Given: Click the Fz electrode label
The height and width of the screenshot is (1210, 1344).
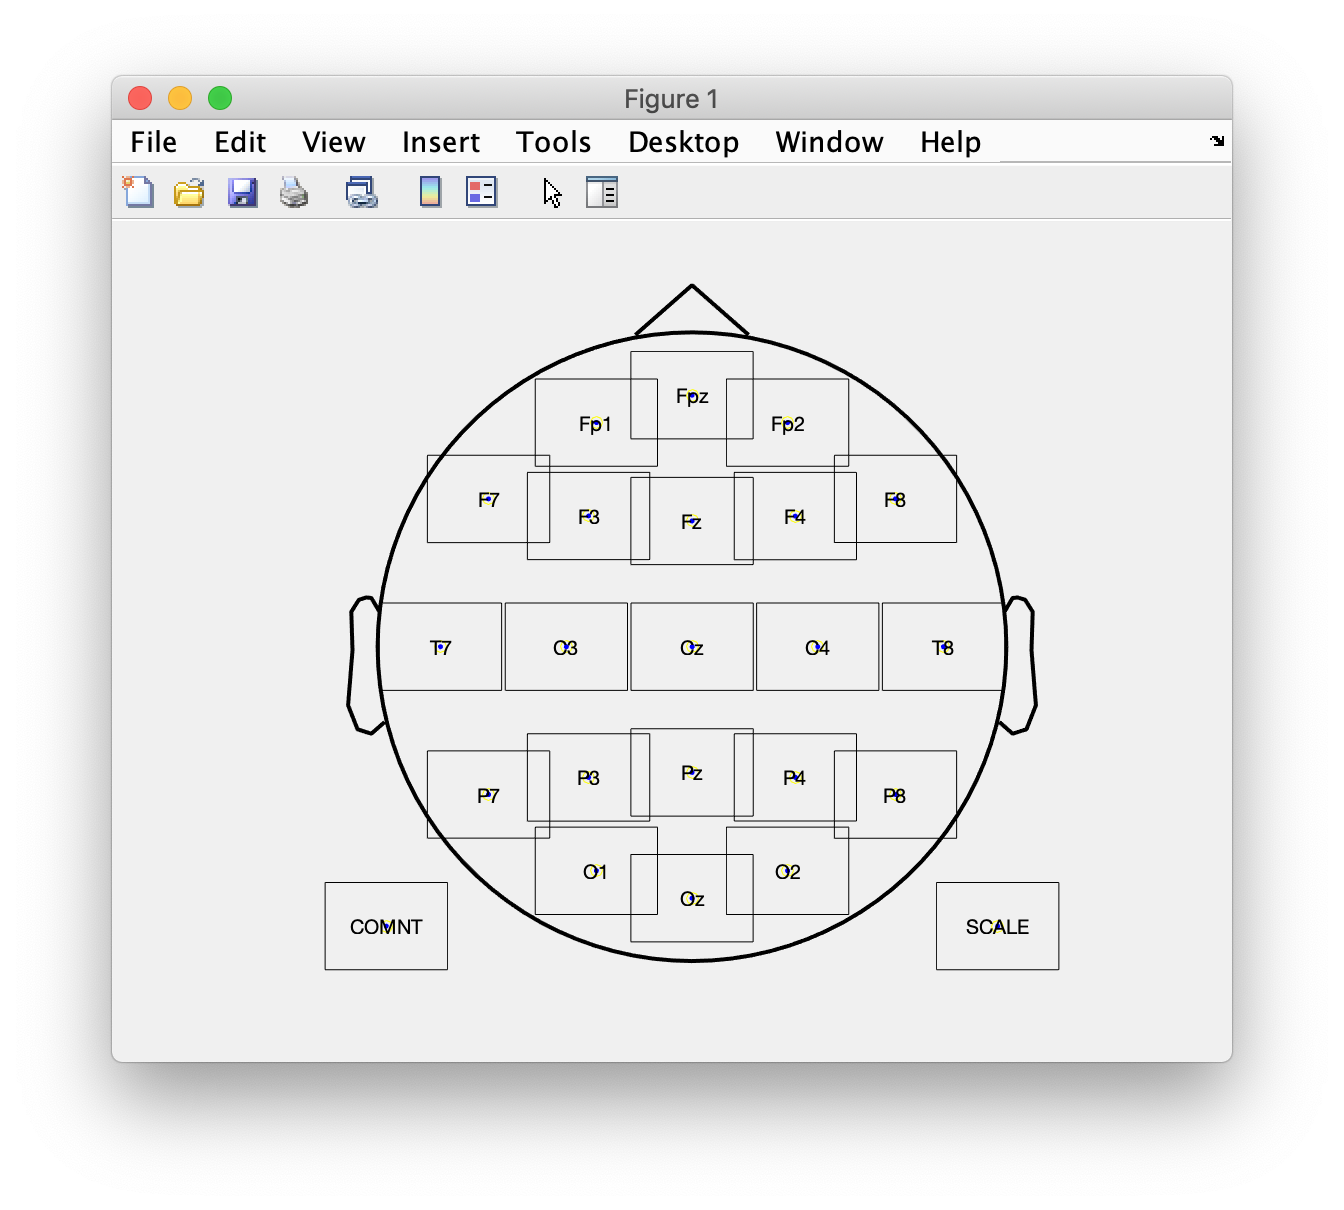Looking at the screenshot, I should [x=691, y=522].
